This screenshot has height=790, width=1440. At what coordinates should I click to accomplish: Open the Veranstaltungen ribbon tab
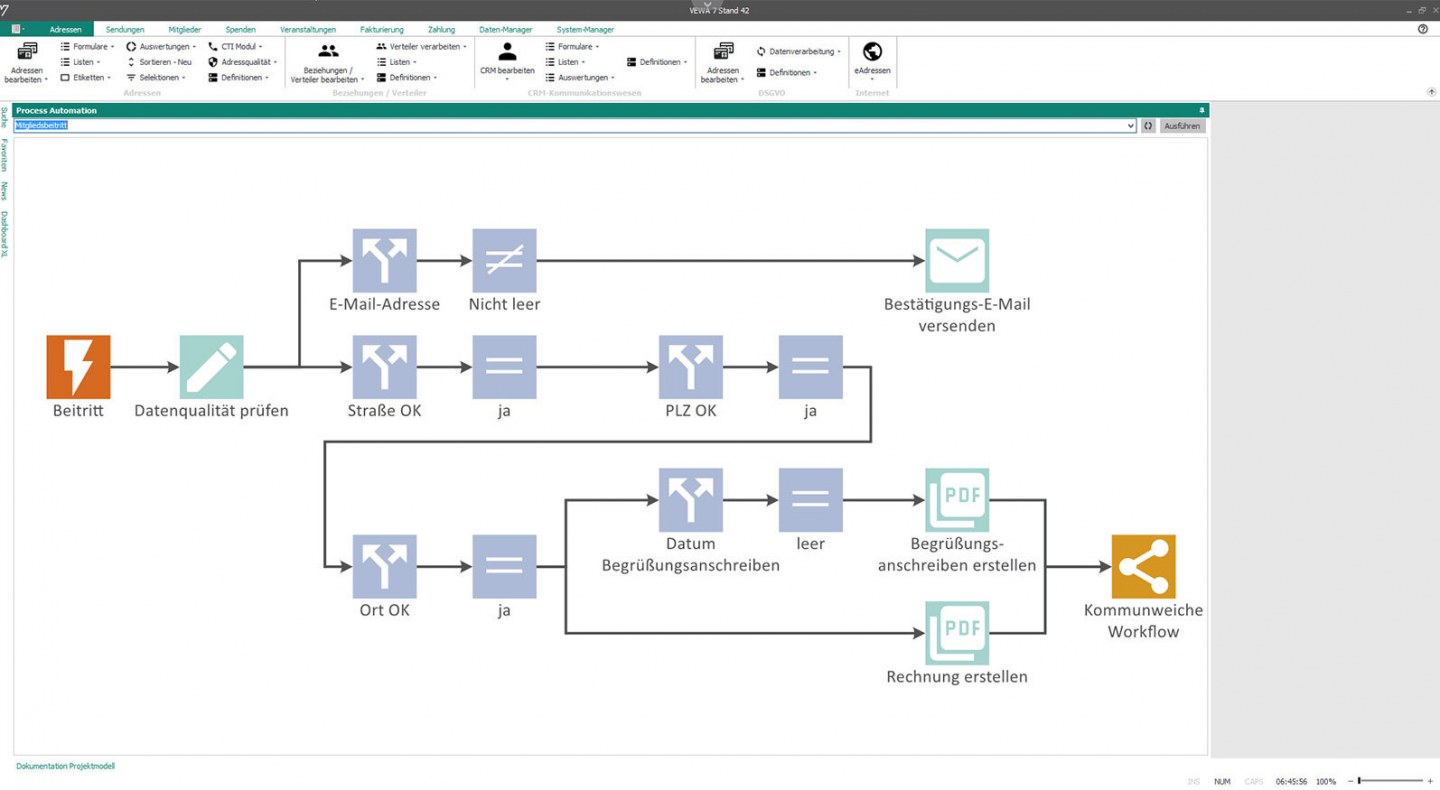pyautogui.click(x=308, y=30)
